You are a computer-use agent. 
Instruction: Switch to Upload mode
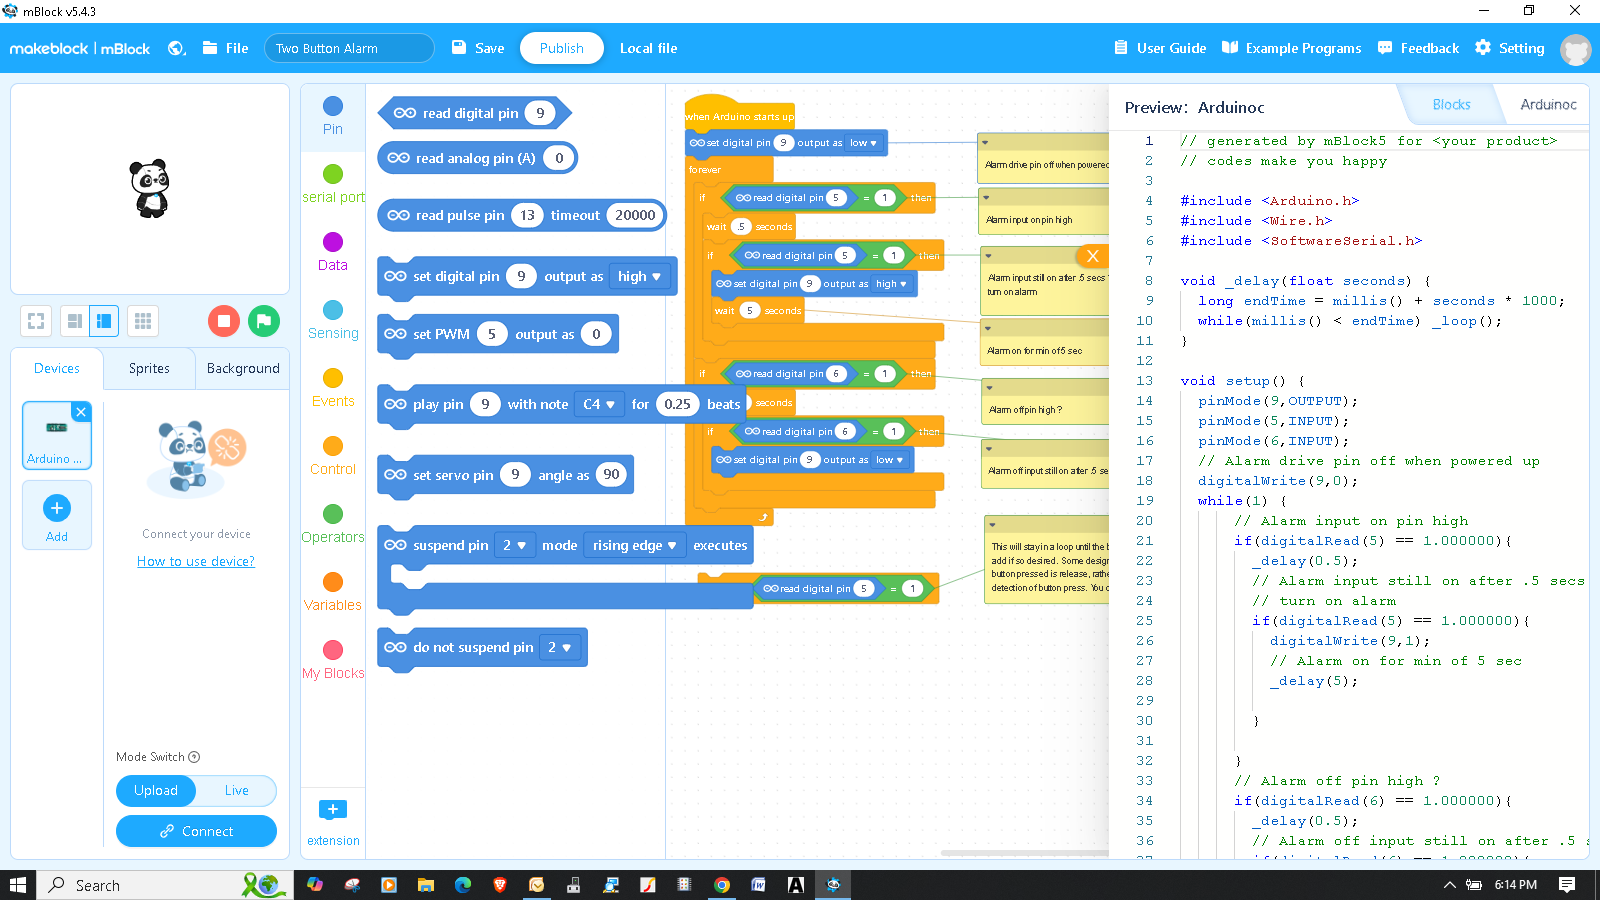coord(156,790)
